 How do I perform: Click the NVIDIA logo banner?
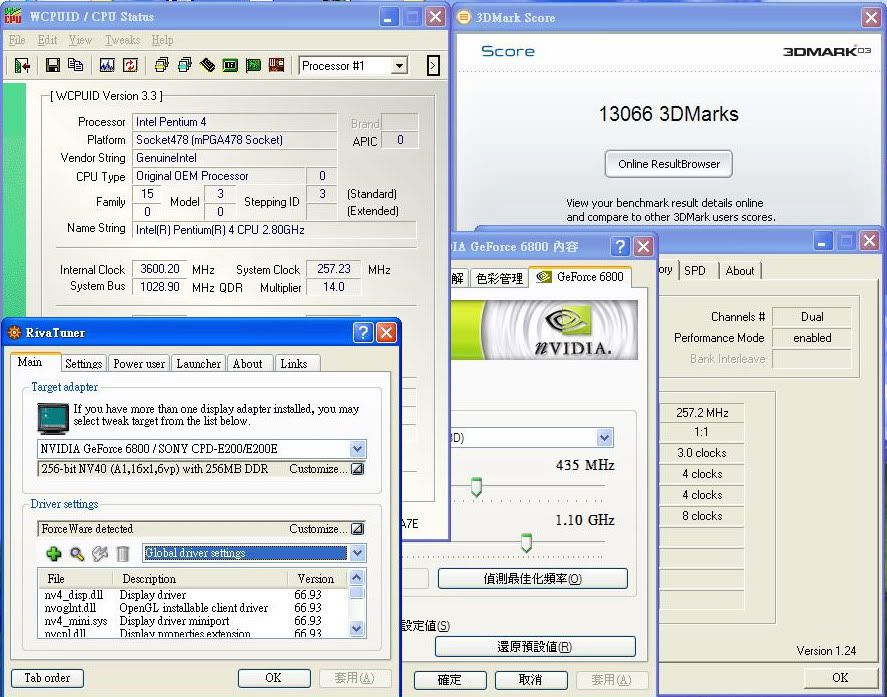(x=544, y=330)
